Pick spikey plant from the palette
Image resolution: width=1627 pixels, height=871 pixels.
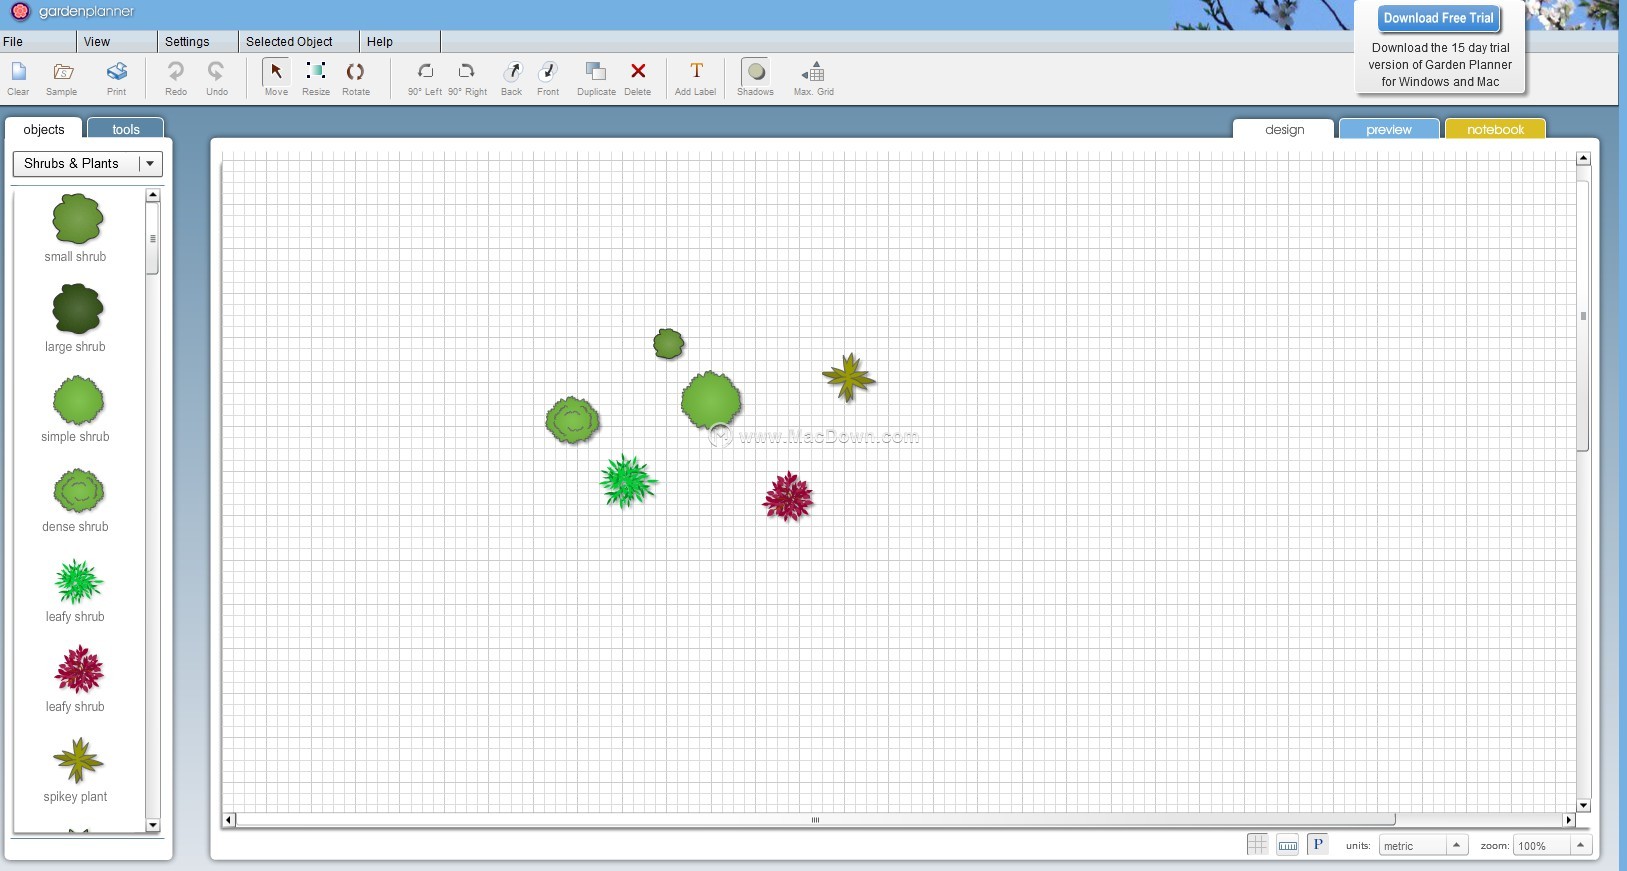(x=78, y=760)
